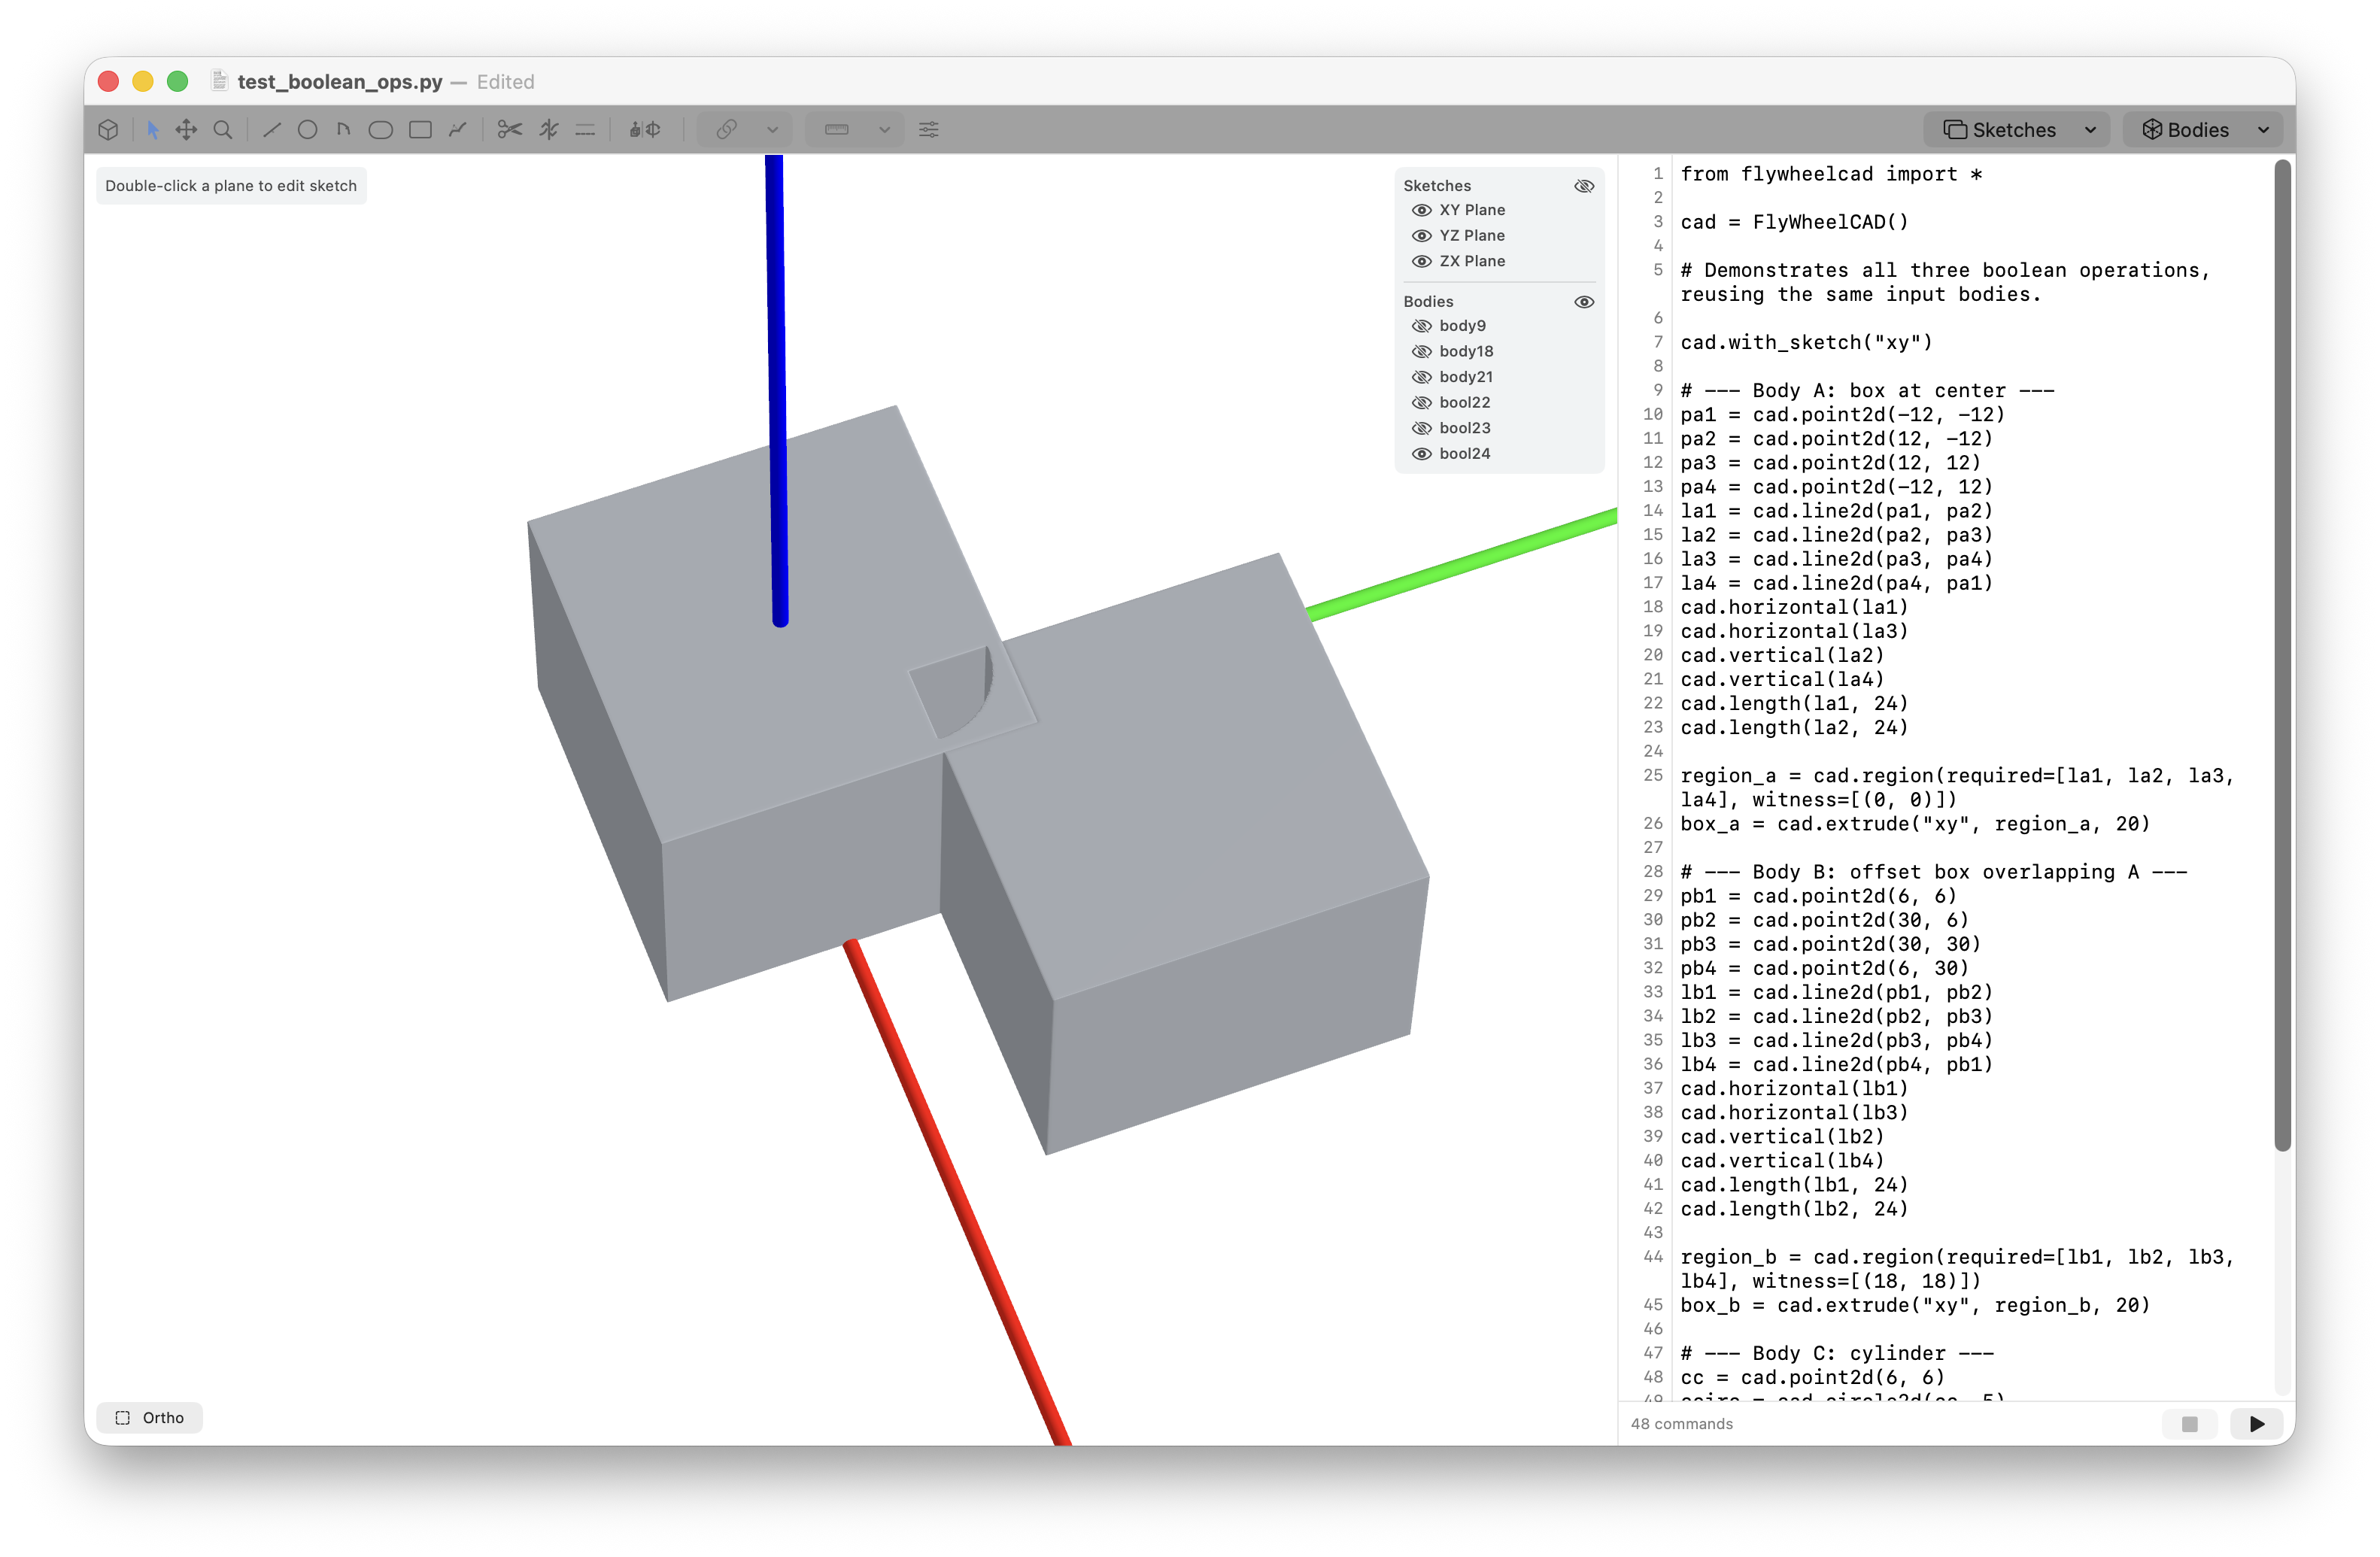
Task: Hide the bool24 body
Action: (x=1421, y=454)
